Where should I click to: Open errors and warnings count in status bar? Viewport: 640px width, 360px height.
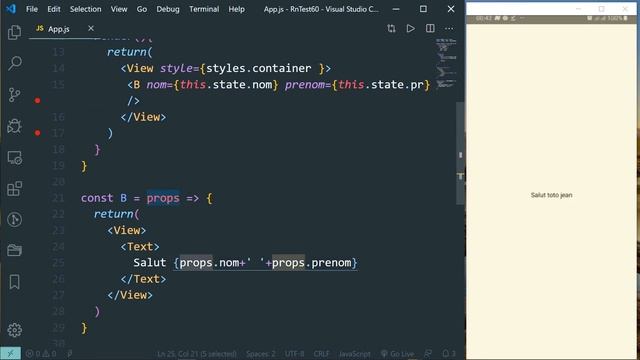coord(41,353)
